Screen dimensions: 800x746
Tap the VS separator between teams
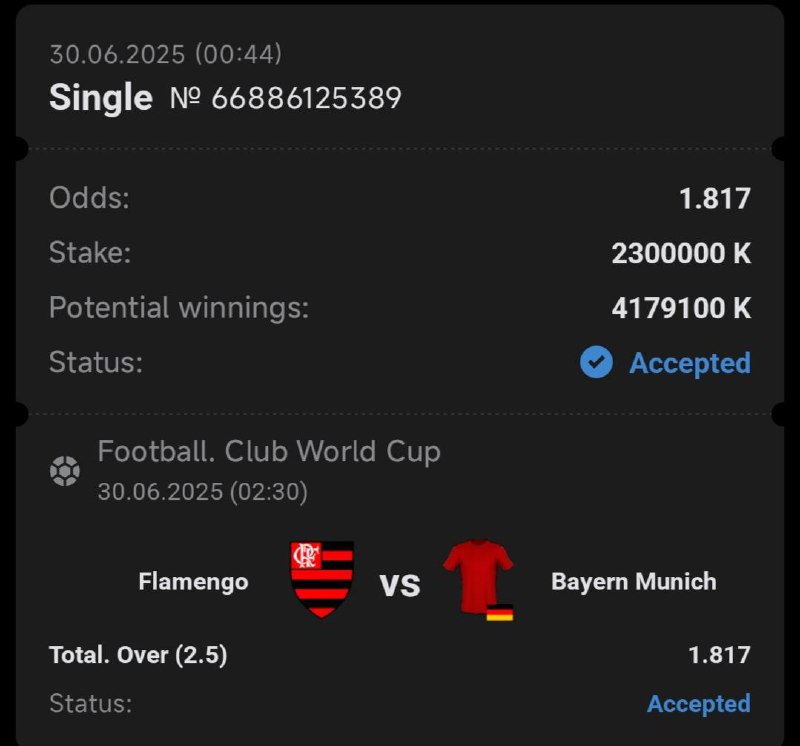click(x=400, y=583)
